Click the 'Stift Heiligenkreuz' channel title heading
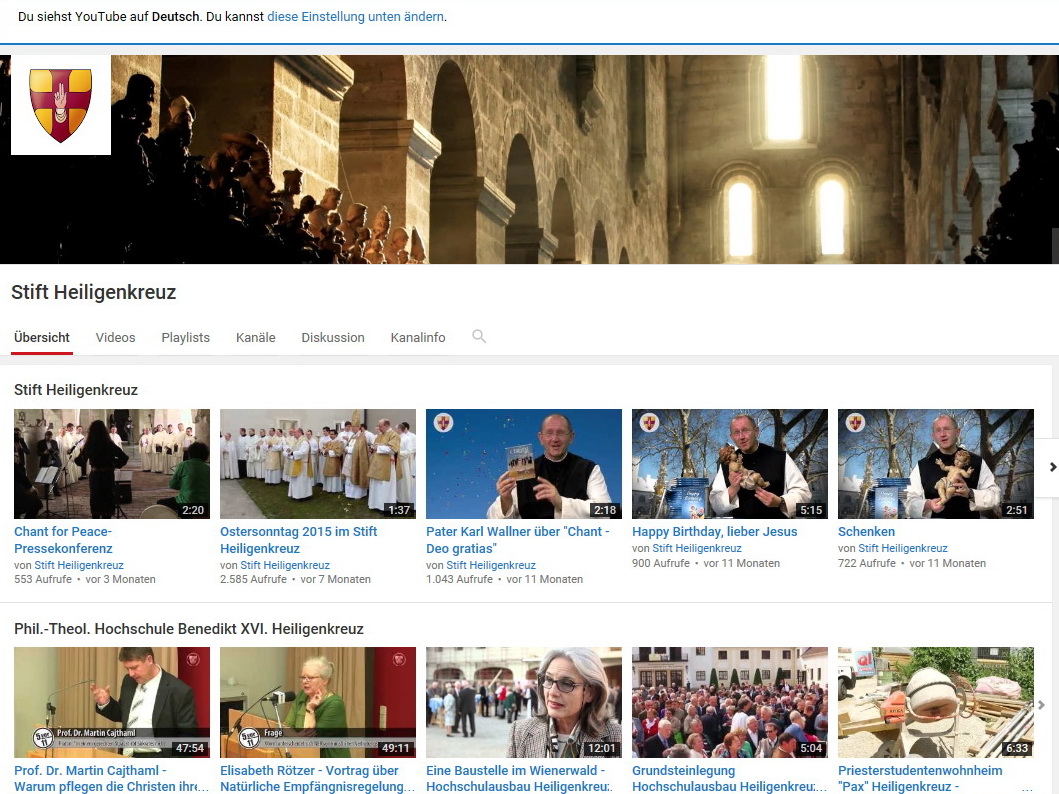1059x794 pixels. click(94, 292)
